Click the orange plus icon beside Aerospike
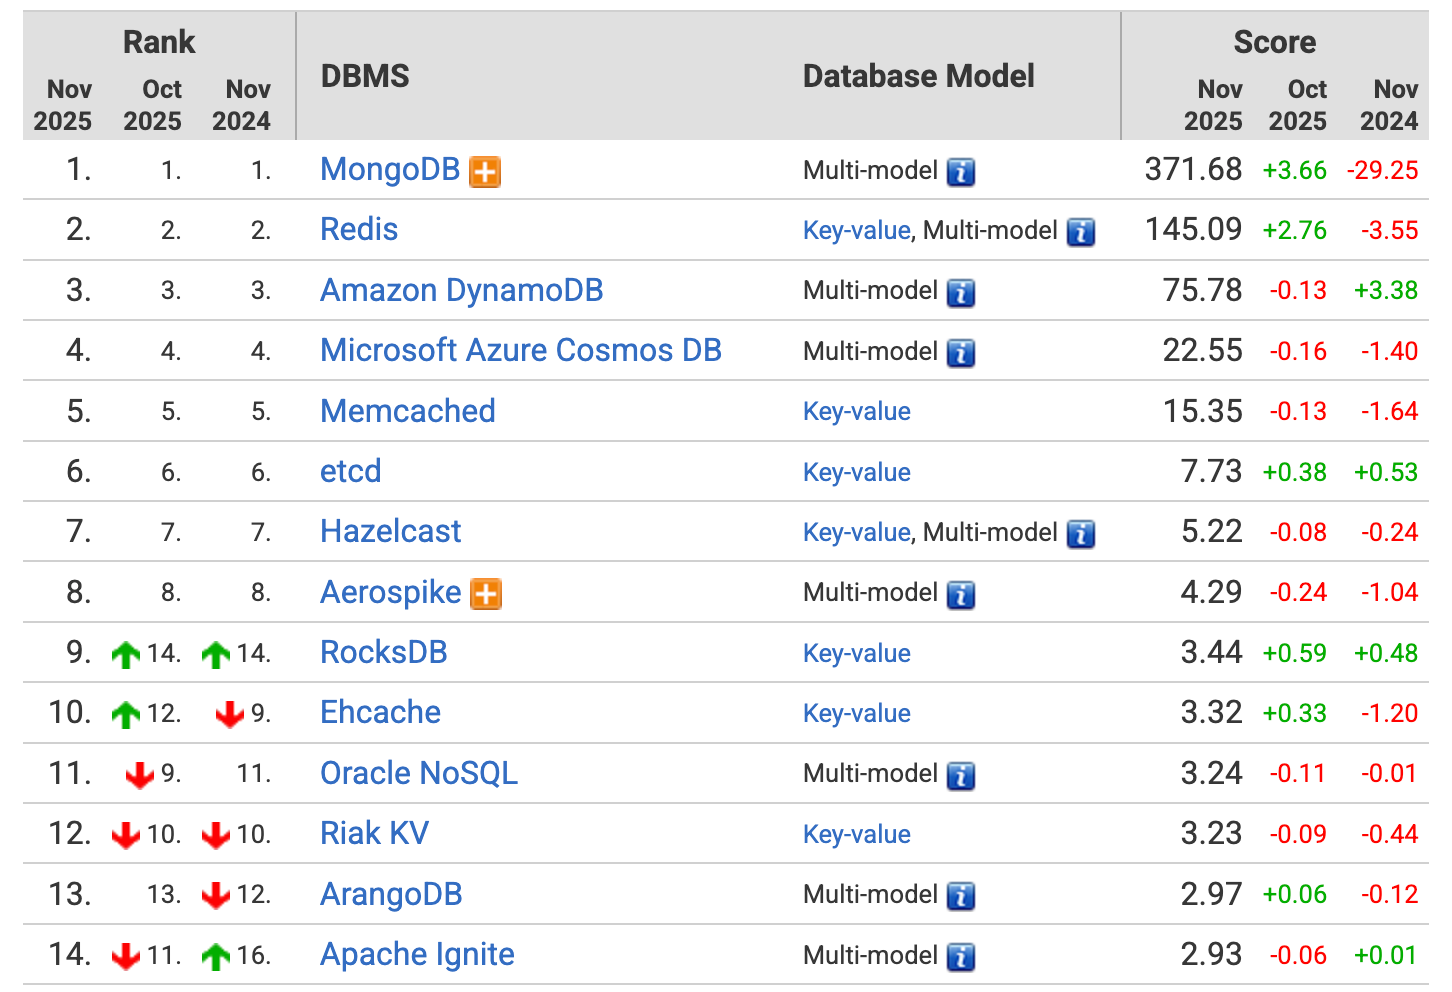The image size is (1452, 992). 486,594
